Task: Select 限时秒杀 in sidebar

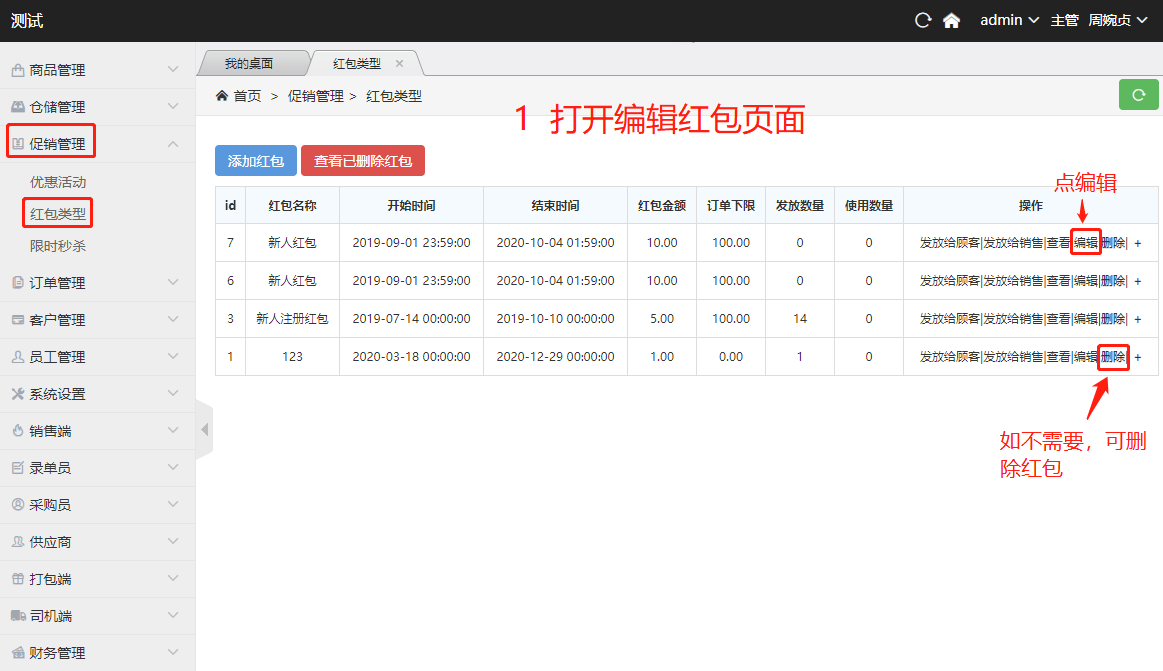Action: pyautogui.click(x=58, y=245)
